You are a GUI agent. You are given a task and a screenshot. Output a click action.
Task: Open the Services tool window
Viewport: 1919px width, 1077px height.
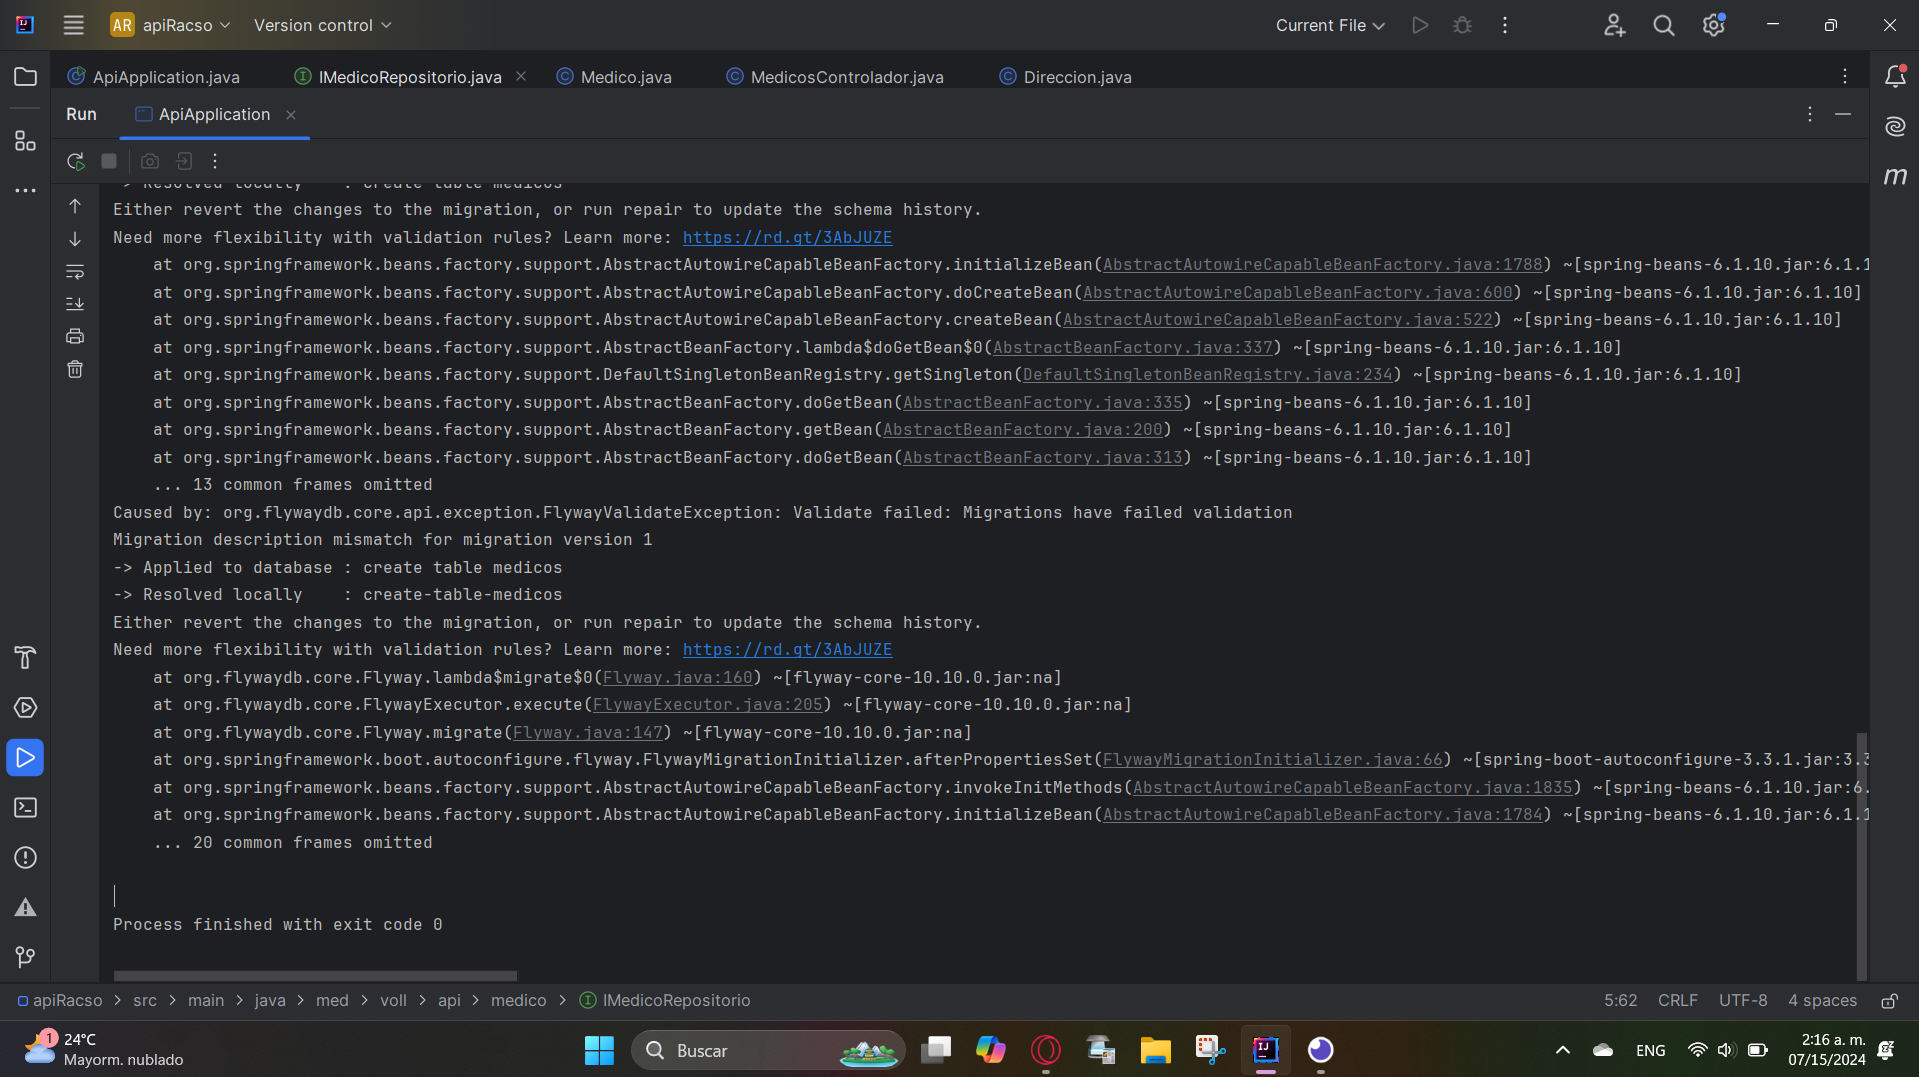click(x=25, y=708)
